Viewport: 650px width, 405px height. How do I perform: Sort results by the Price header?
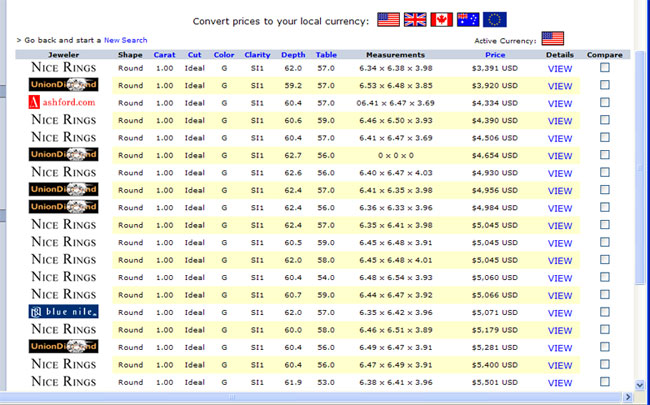495,54
